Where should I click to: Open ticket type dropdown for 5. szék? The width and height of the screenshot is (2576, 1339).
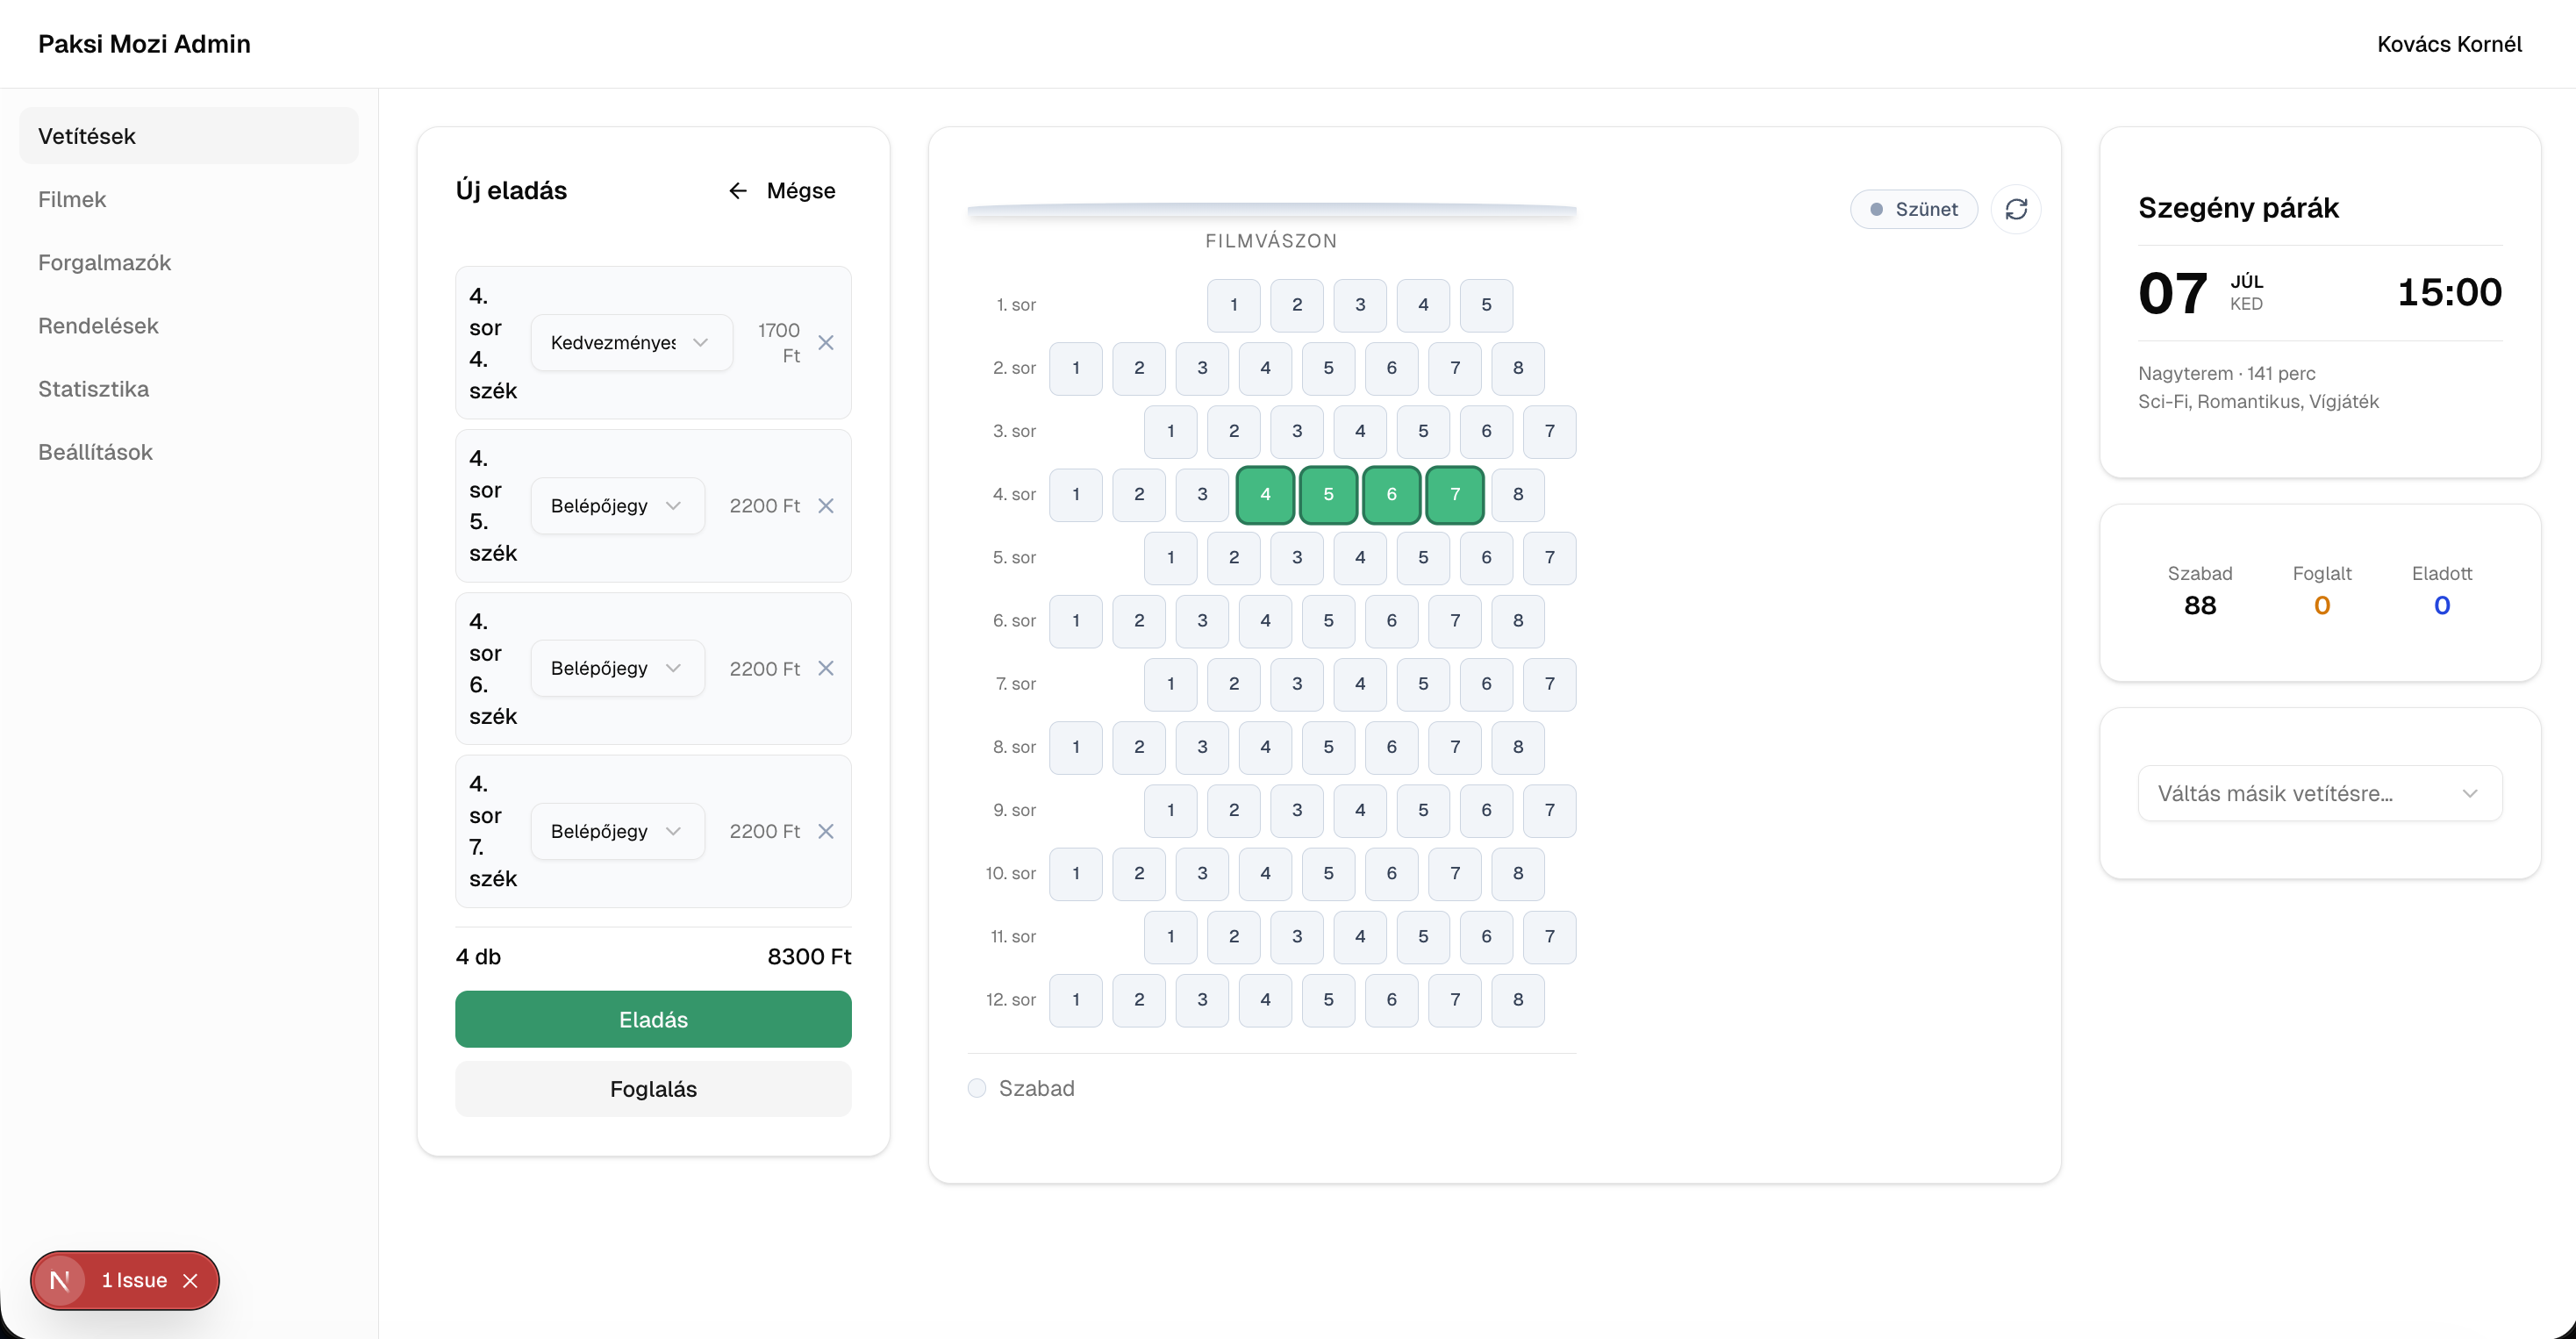(617, 506)
